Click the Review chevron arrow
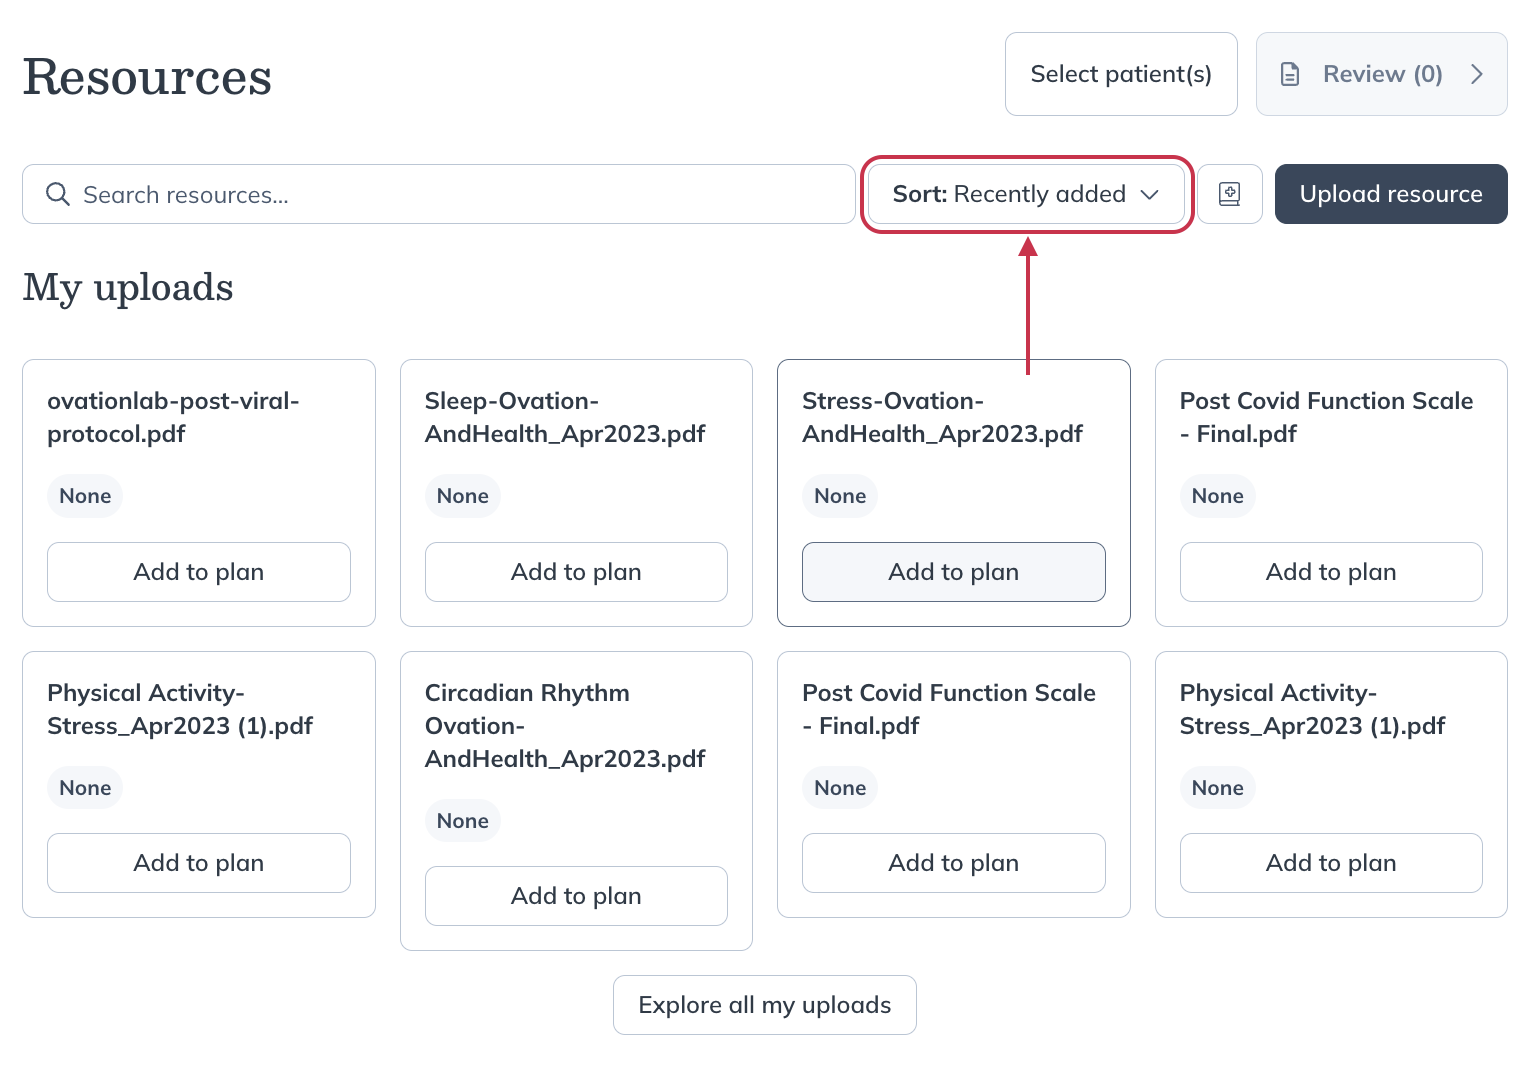Screen dimensions: 1530x1068 pyautogui.click(x=1476, y=74)
